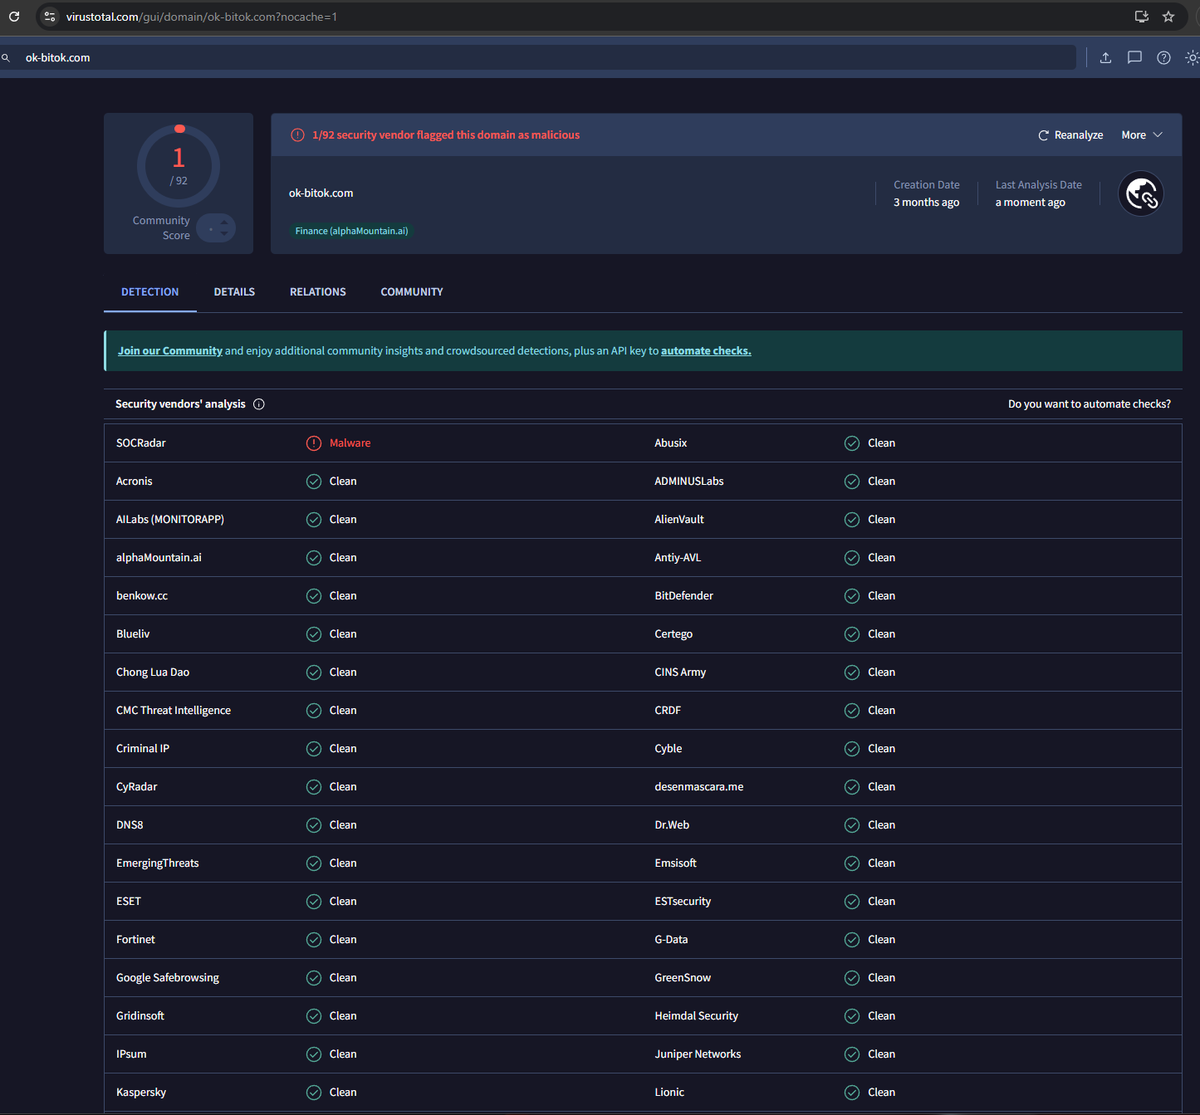
Task: Reload the page with the browser refresh icon
Action: [14, 16]
